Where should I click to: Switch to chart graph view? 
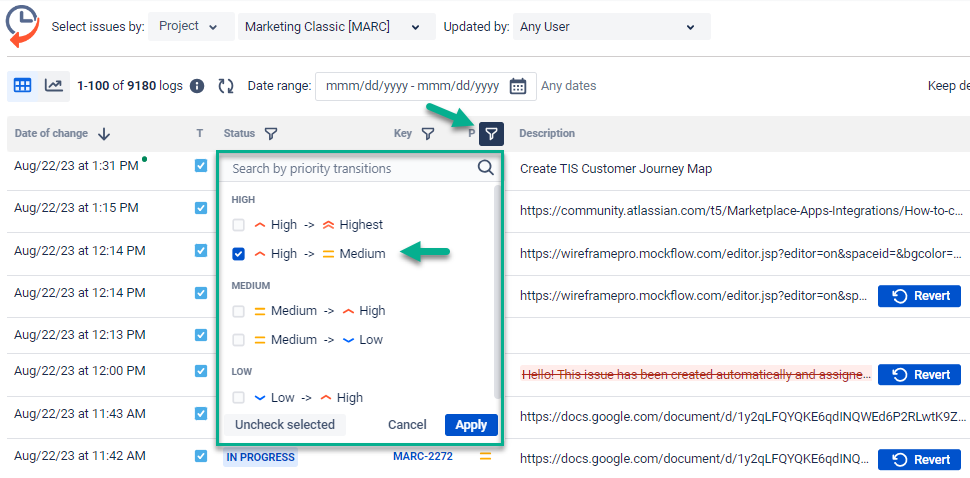coord(54,85)
